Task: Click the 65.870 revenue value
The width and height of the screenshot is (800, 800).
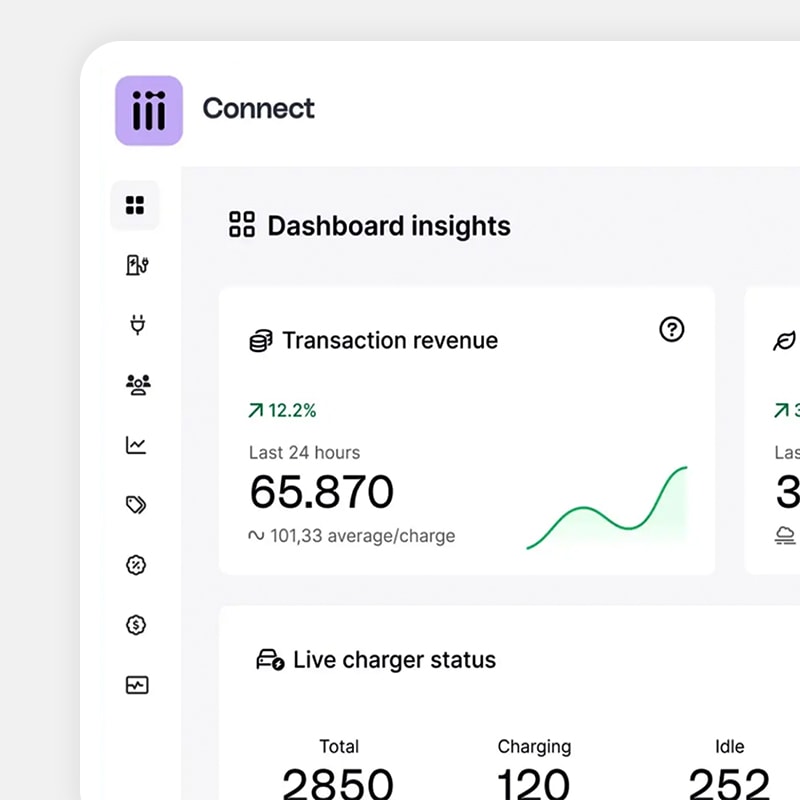Action: coord(321,492)
